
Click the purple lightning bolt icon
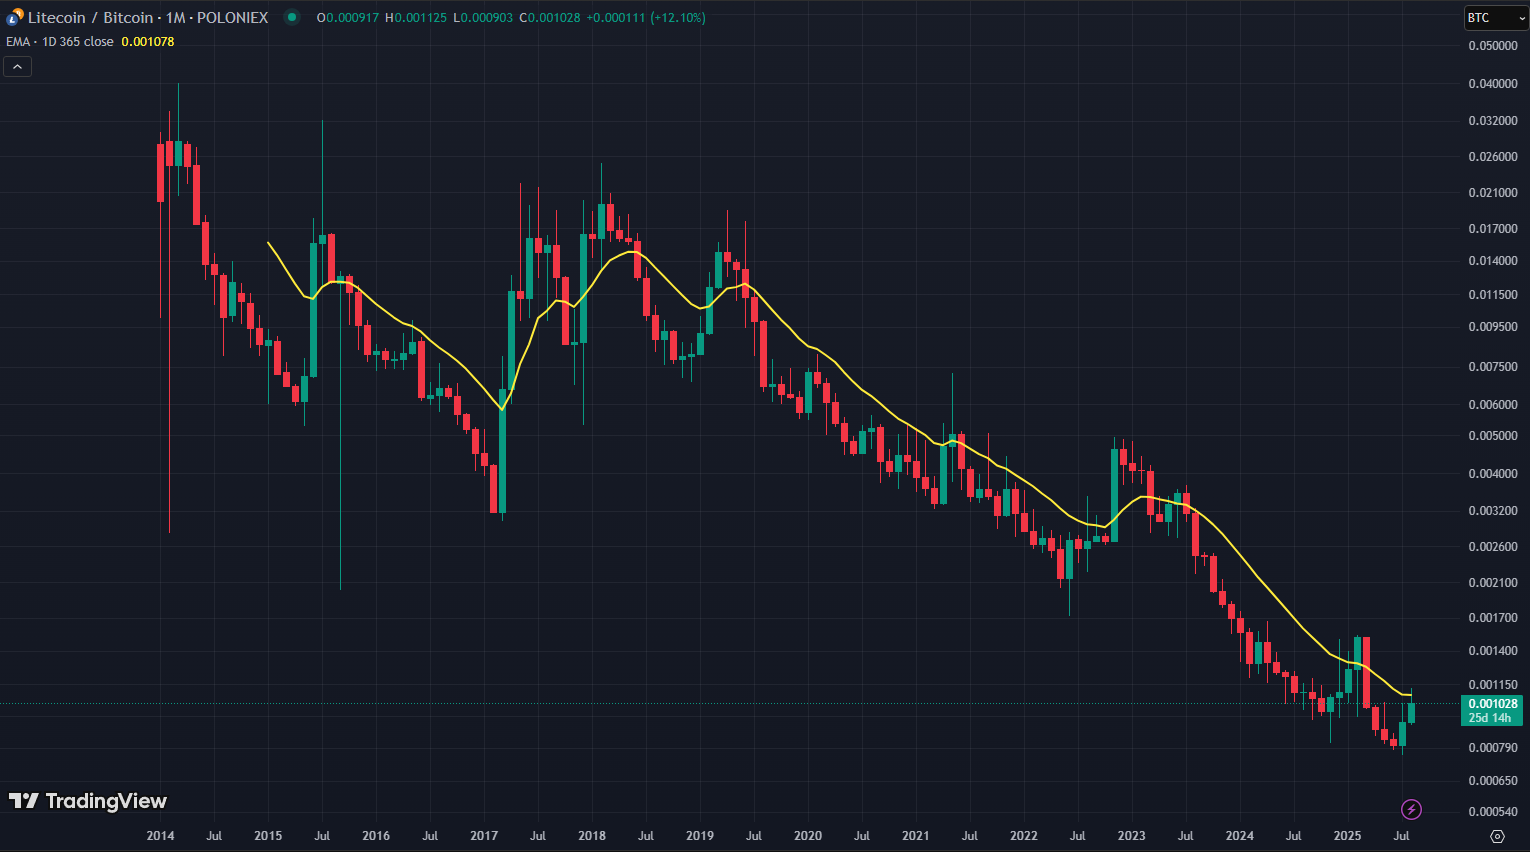[1411, 809]
